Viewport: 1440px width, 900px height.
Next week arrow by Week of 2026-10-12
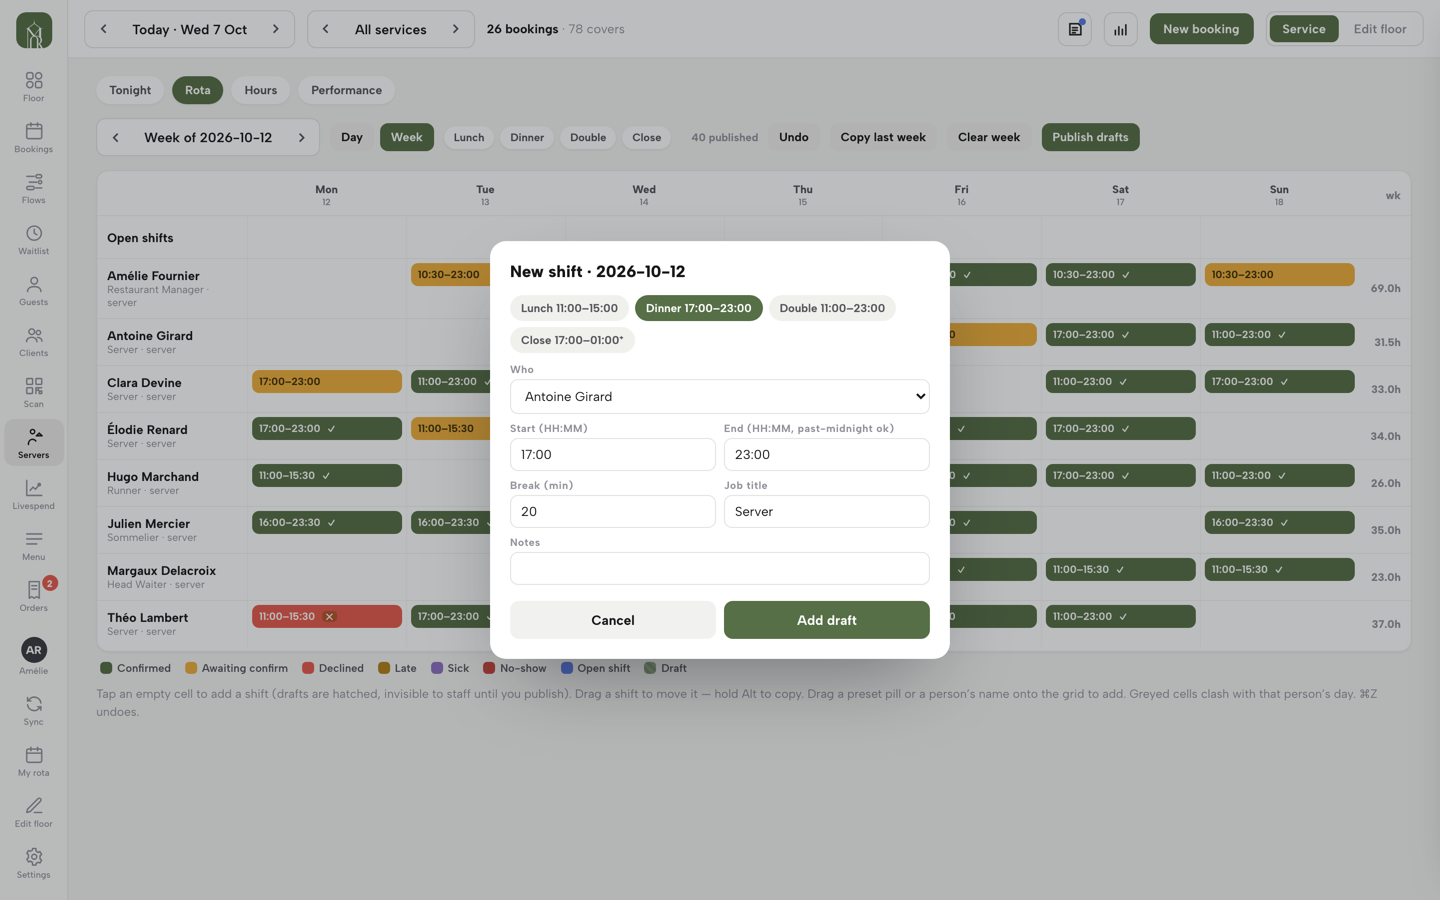pyautogui.click(x=301, y=137)
